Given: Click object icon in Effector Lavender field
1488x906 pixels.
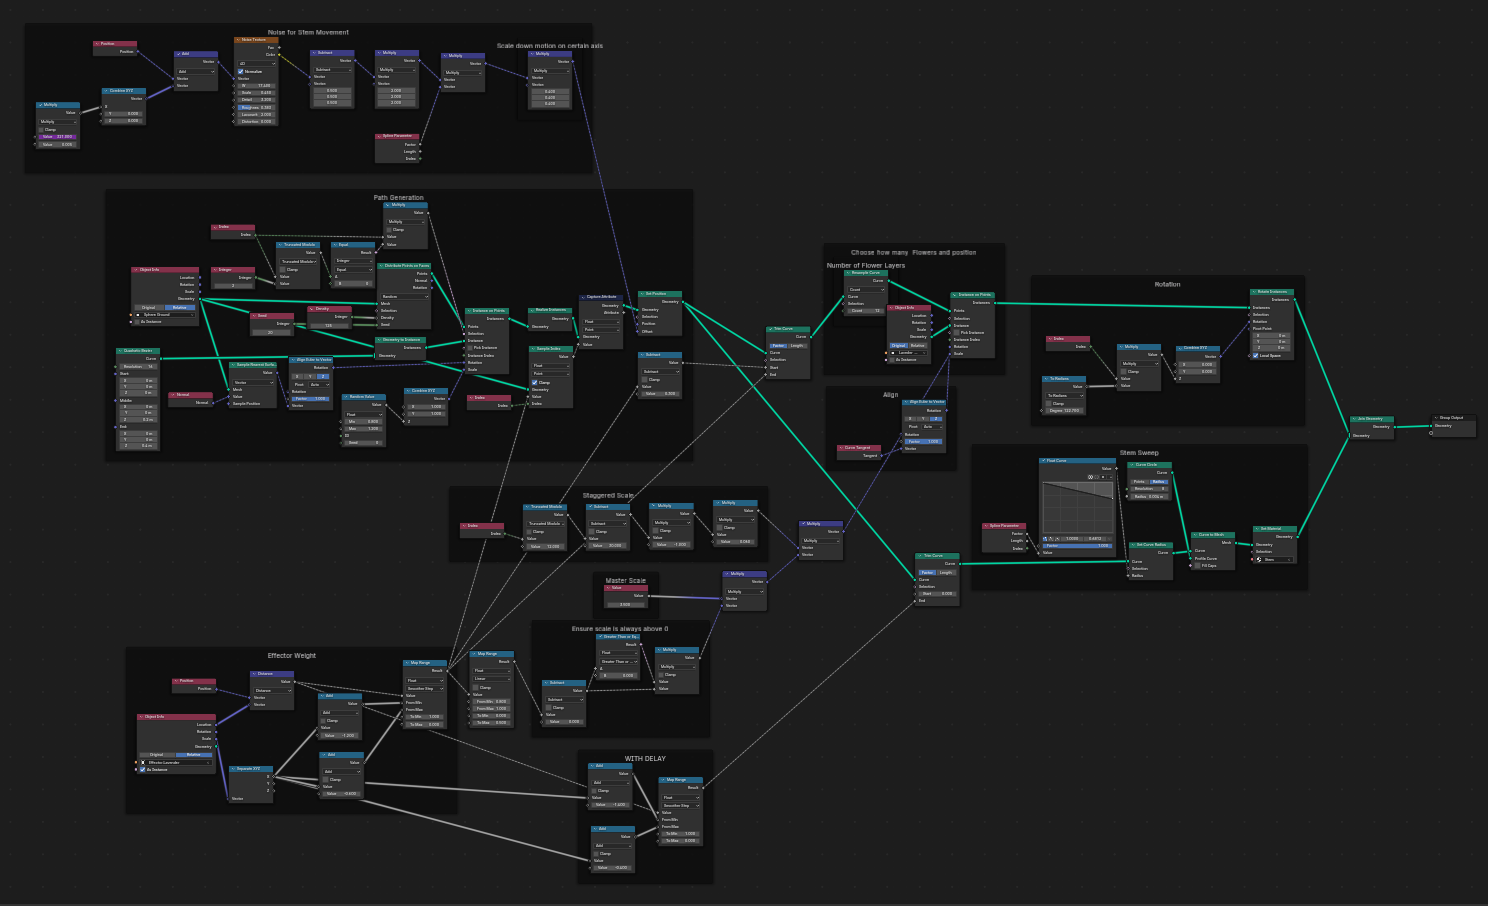Looking at the screenshot, I should 142,763.
